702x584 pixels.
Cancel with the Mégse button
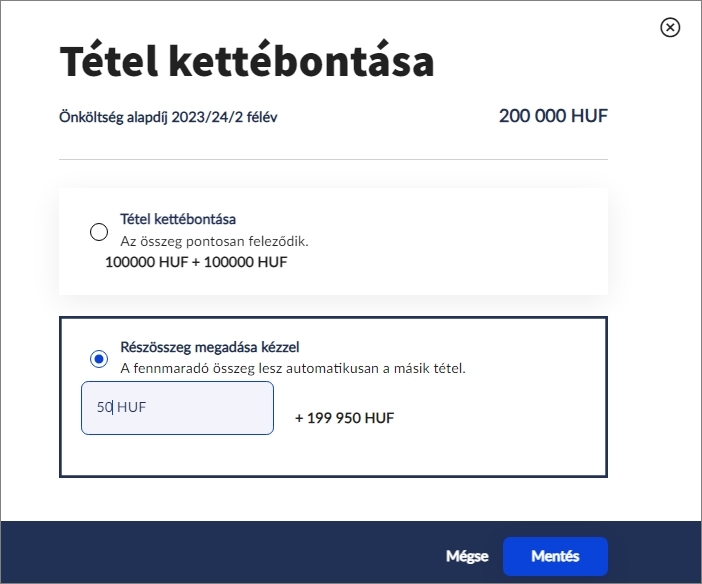click(x=467, y=556)
